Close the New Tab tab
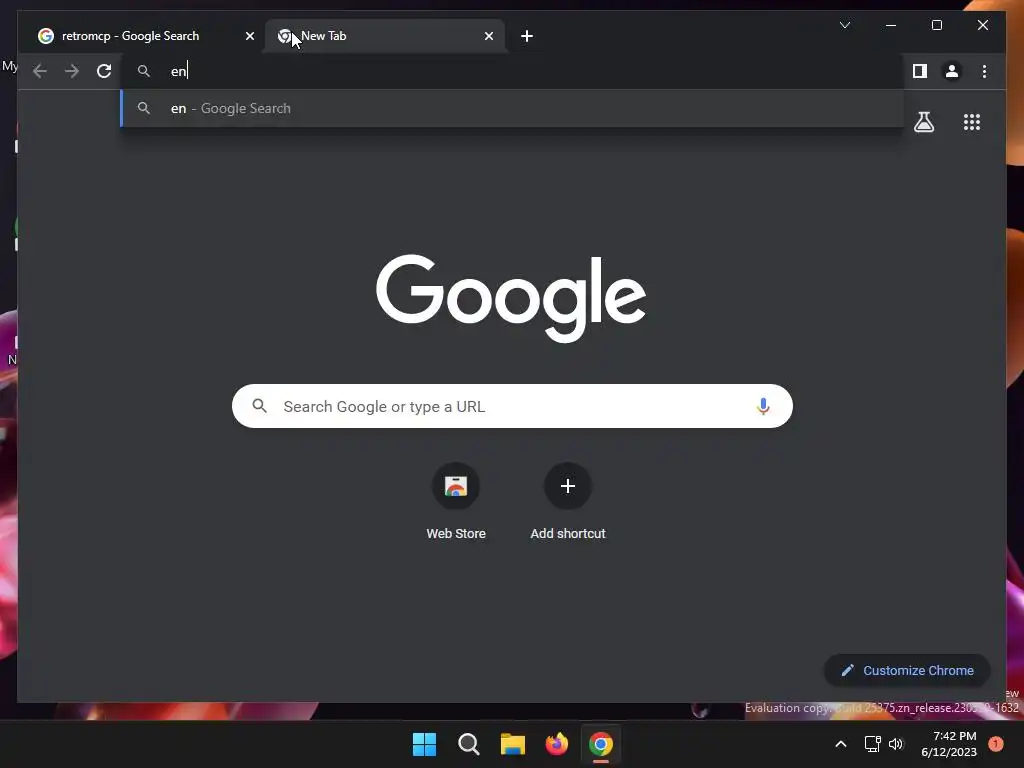 tap(488, 36)
